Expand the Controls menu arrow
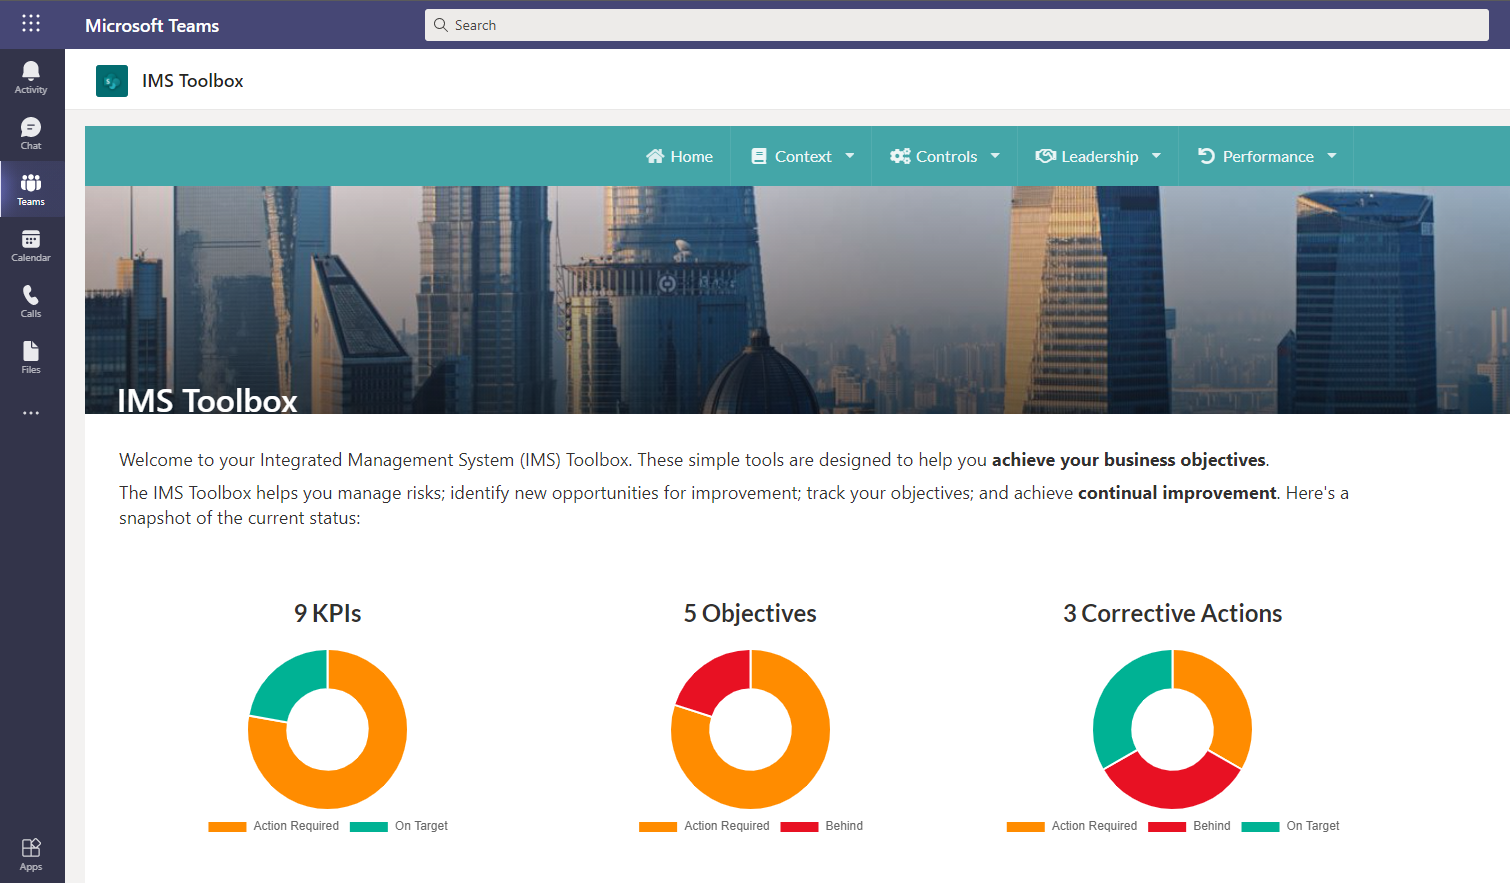Viewport: 1510px width, 883px height. click(x=995, y=156)
